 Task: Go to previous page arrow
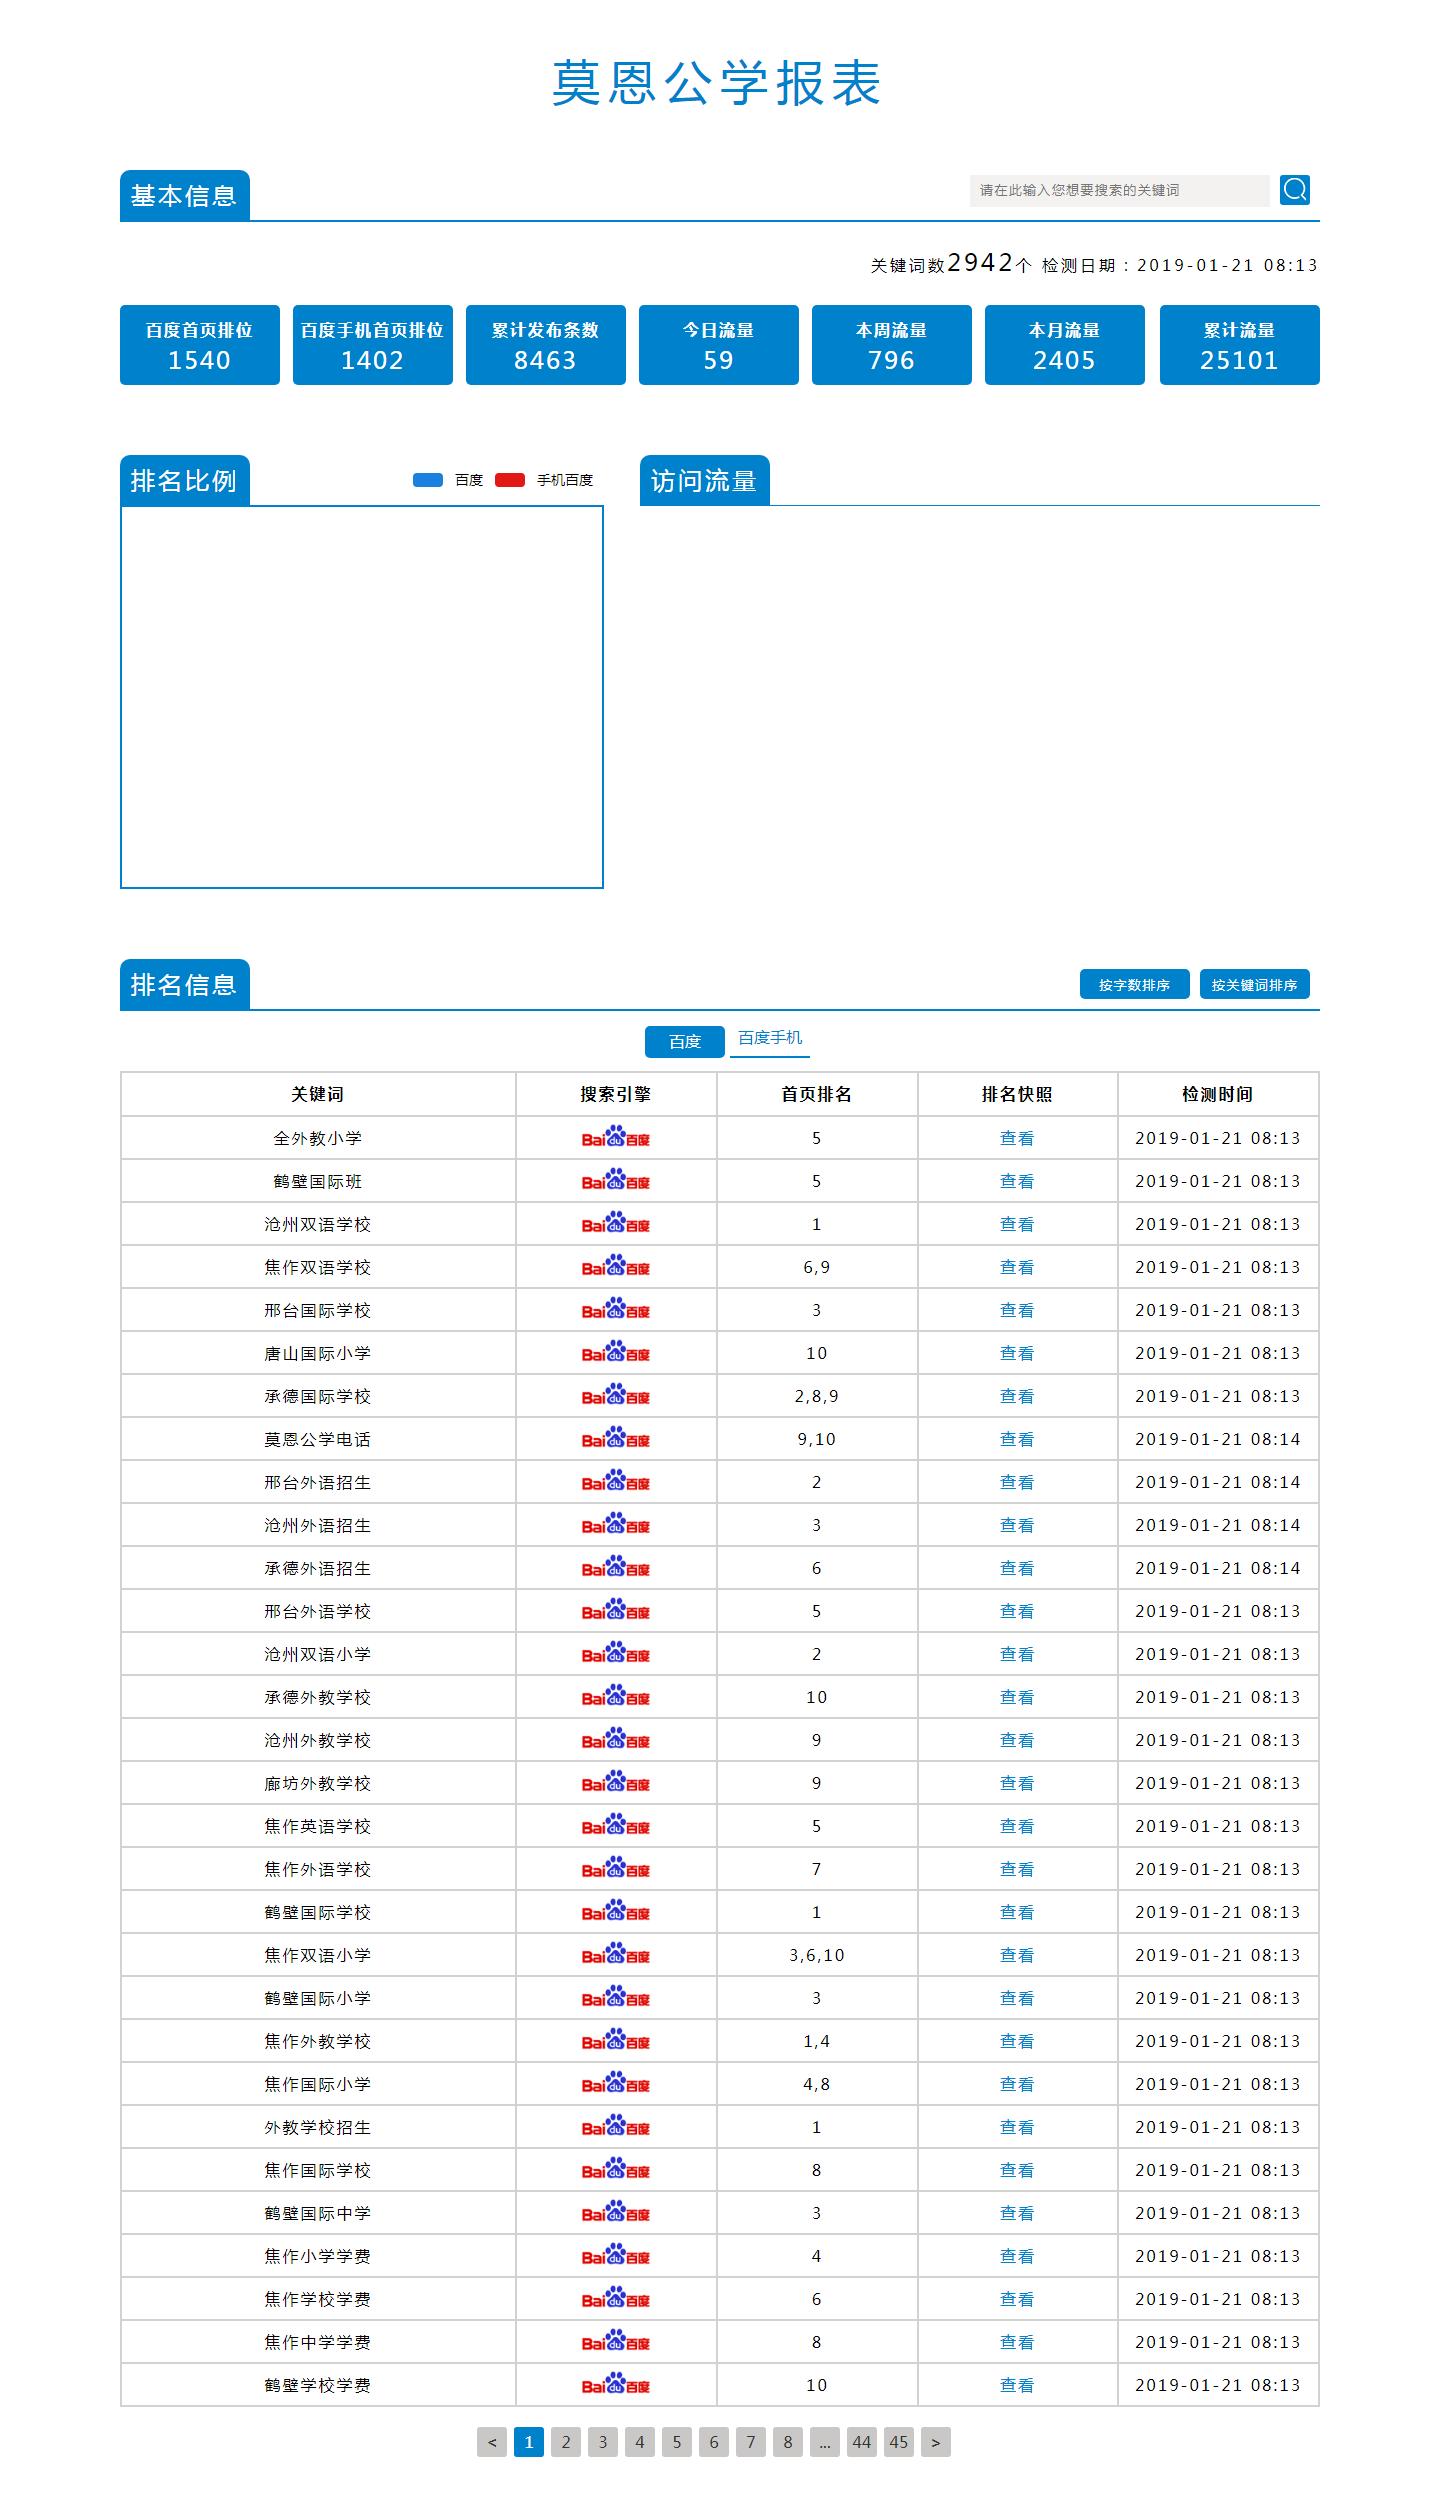492,2442
